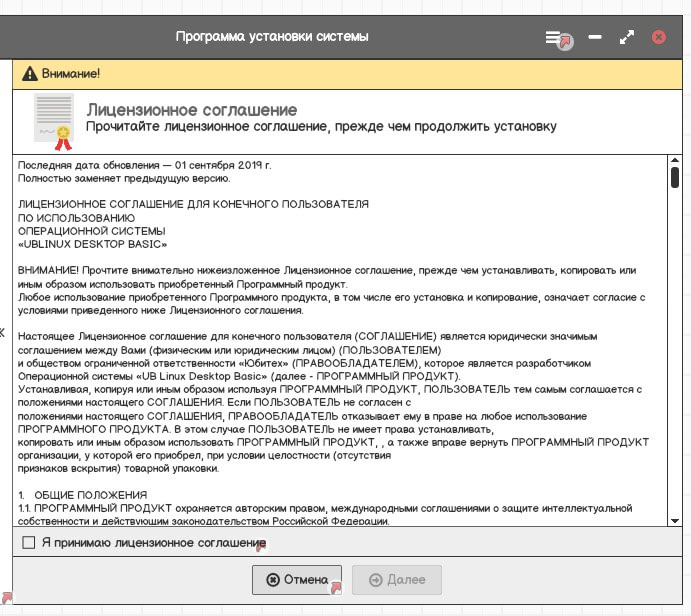
Task: Click the '«UBLINUX DESKTOP BASIC»' line
Action: tap(93, 244)
